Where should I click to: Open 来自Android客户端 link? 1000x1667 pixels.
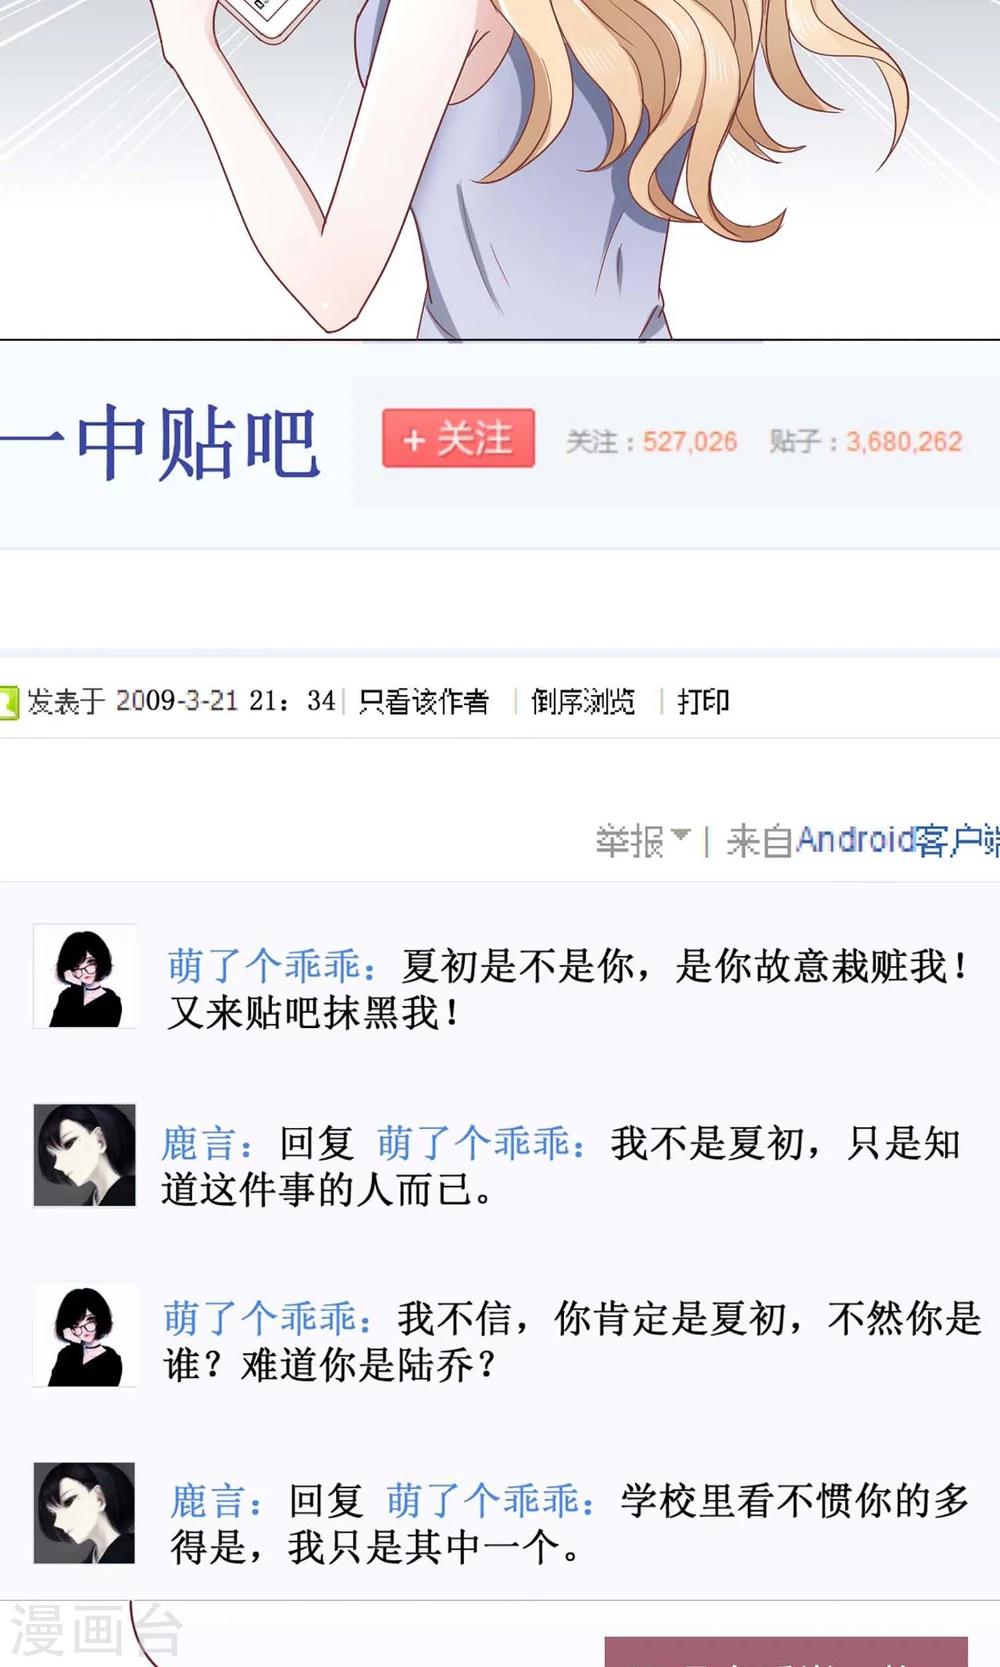pos(863,840)
